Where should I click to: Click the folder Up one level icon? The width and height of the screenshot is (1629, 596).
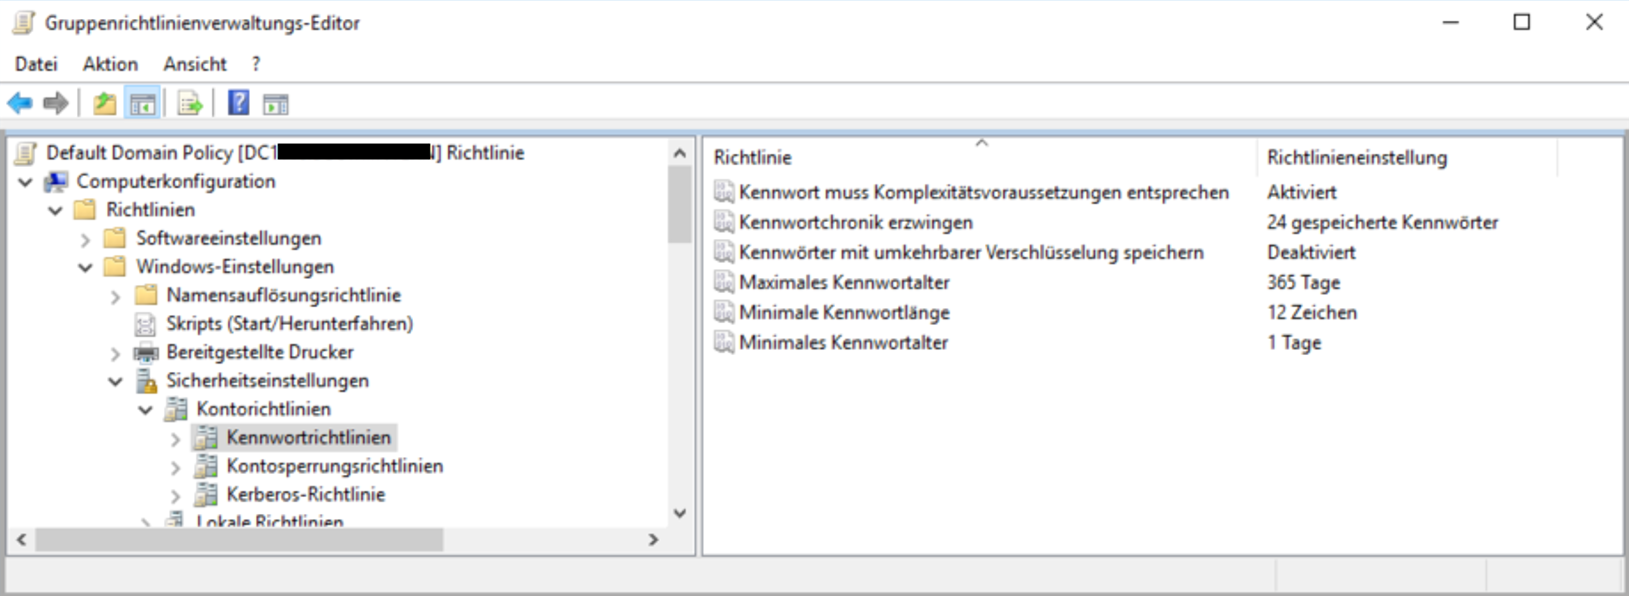tap(104, 103)
